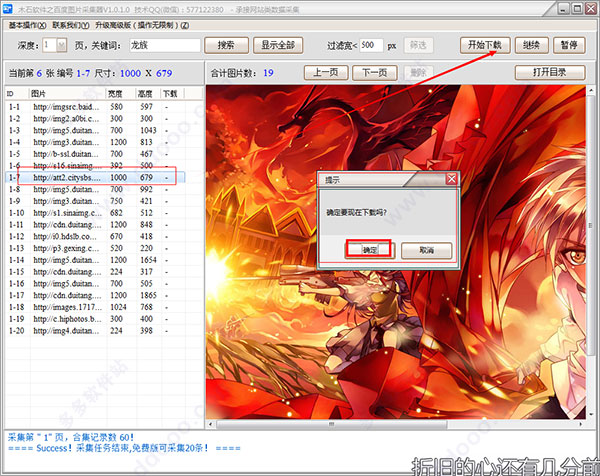The width and height of the screenshot is (600, 476).
Task: Focus the keyword field containing 龙族
Action: click(x=165, y=46)
